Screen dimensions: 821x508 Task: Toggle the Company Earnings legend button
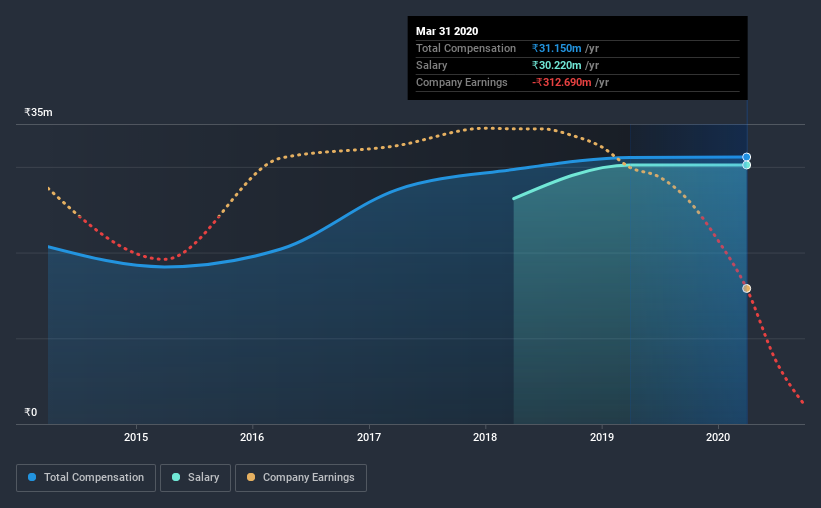[301, 478]
